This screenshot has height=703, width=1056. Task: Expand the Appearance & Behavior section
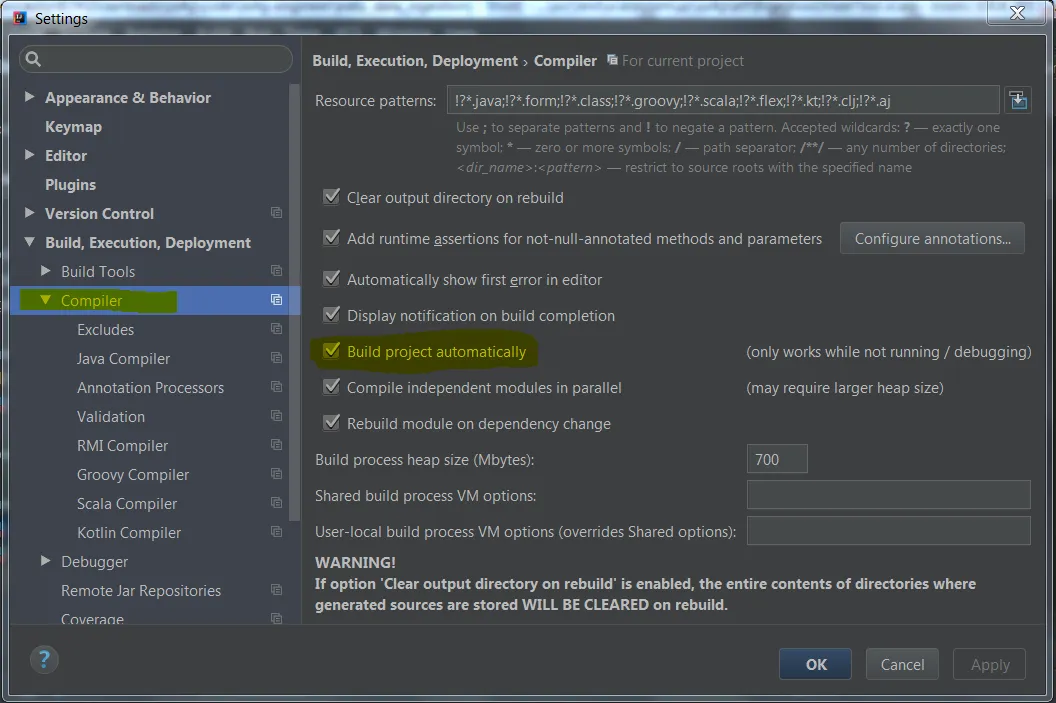pyautogui.click(x=29, y=97)
